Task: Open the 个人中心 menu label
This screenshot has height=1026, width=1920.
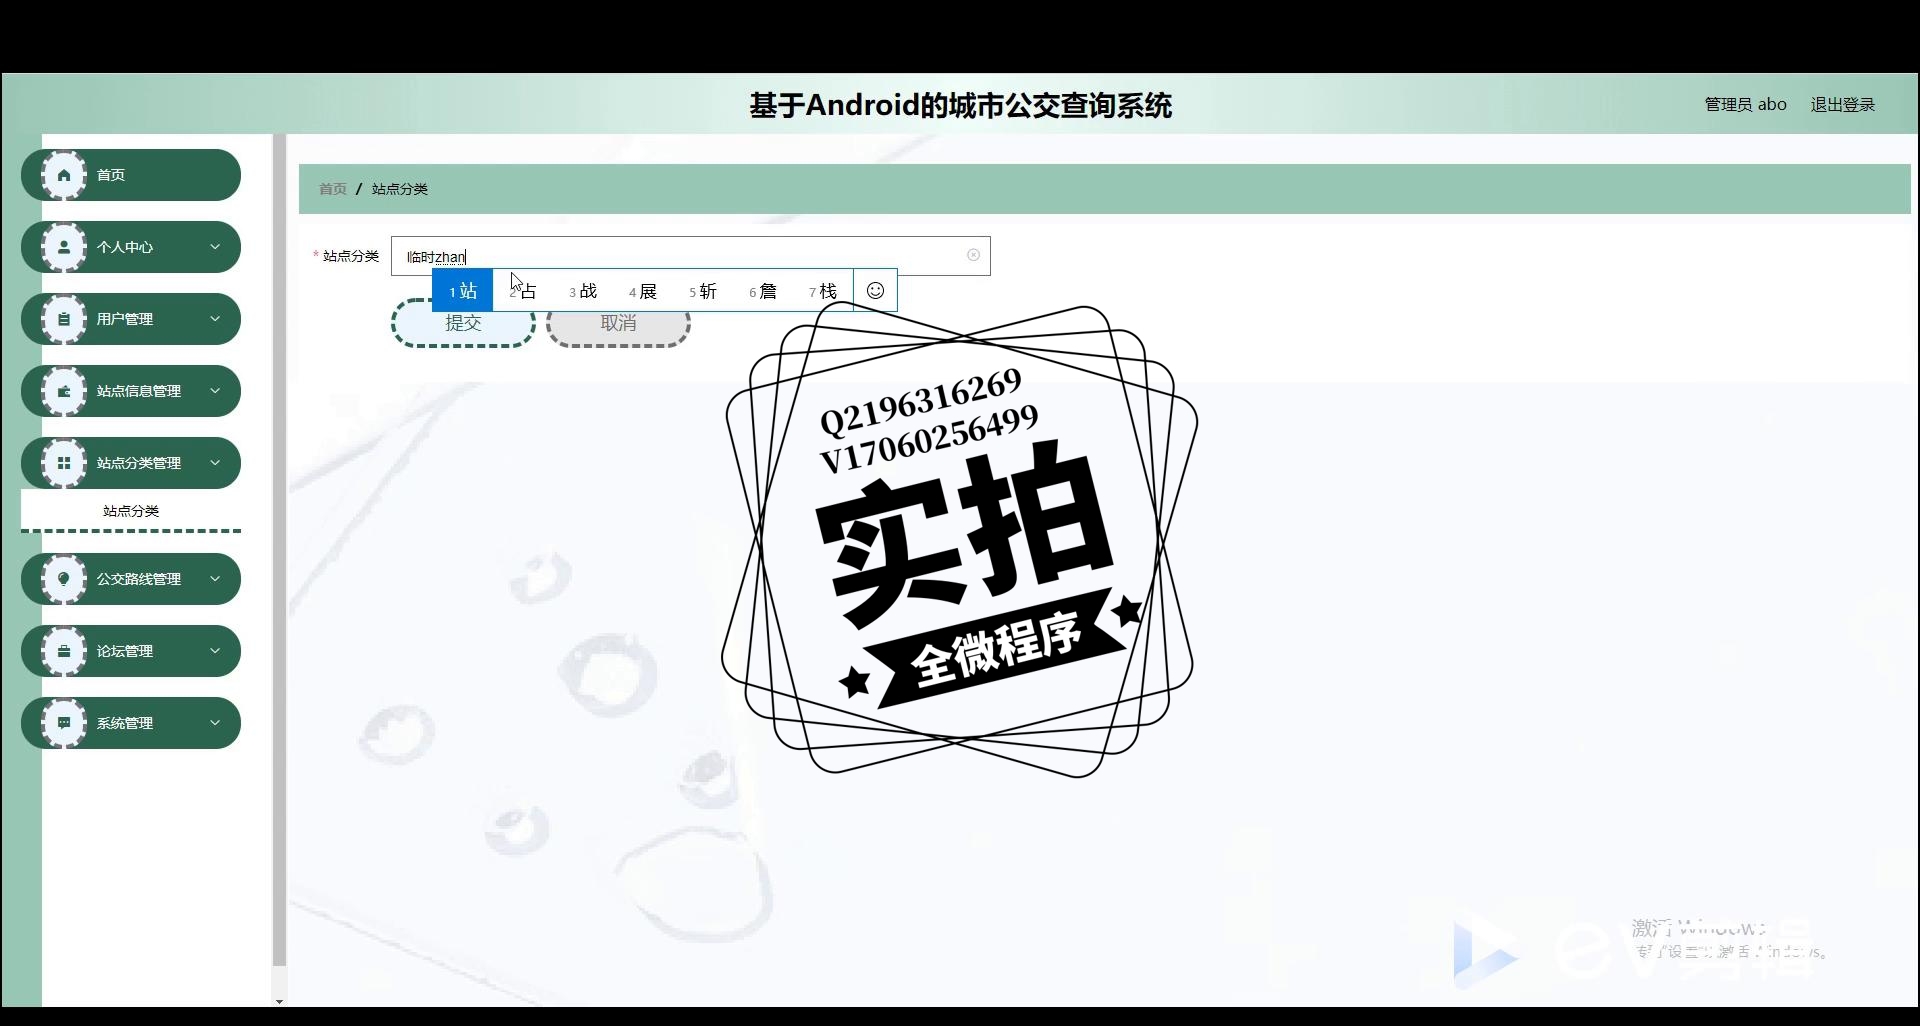Action: 125,247
